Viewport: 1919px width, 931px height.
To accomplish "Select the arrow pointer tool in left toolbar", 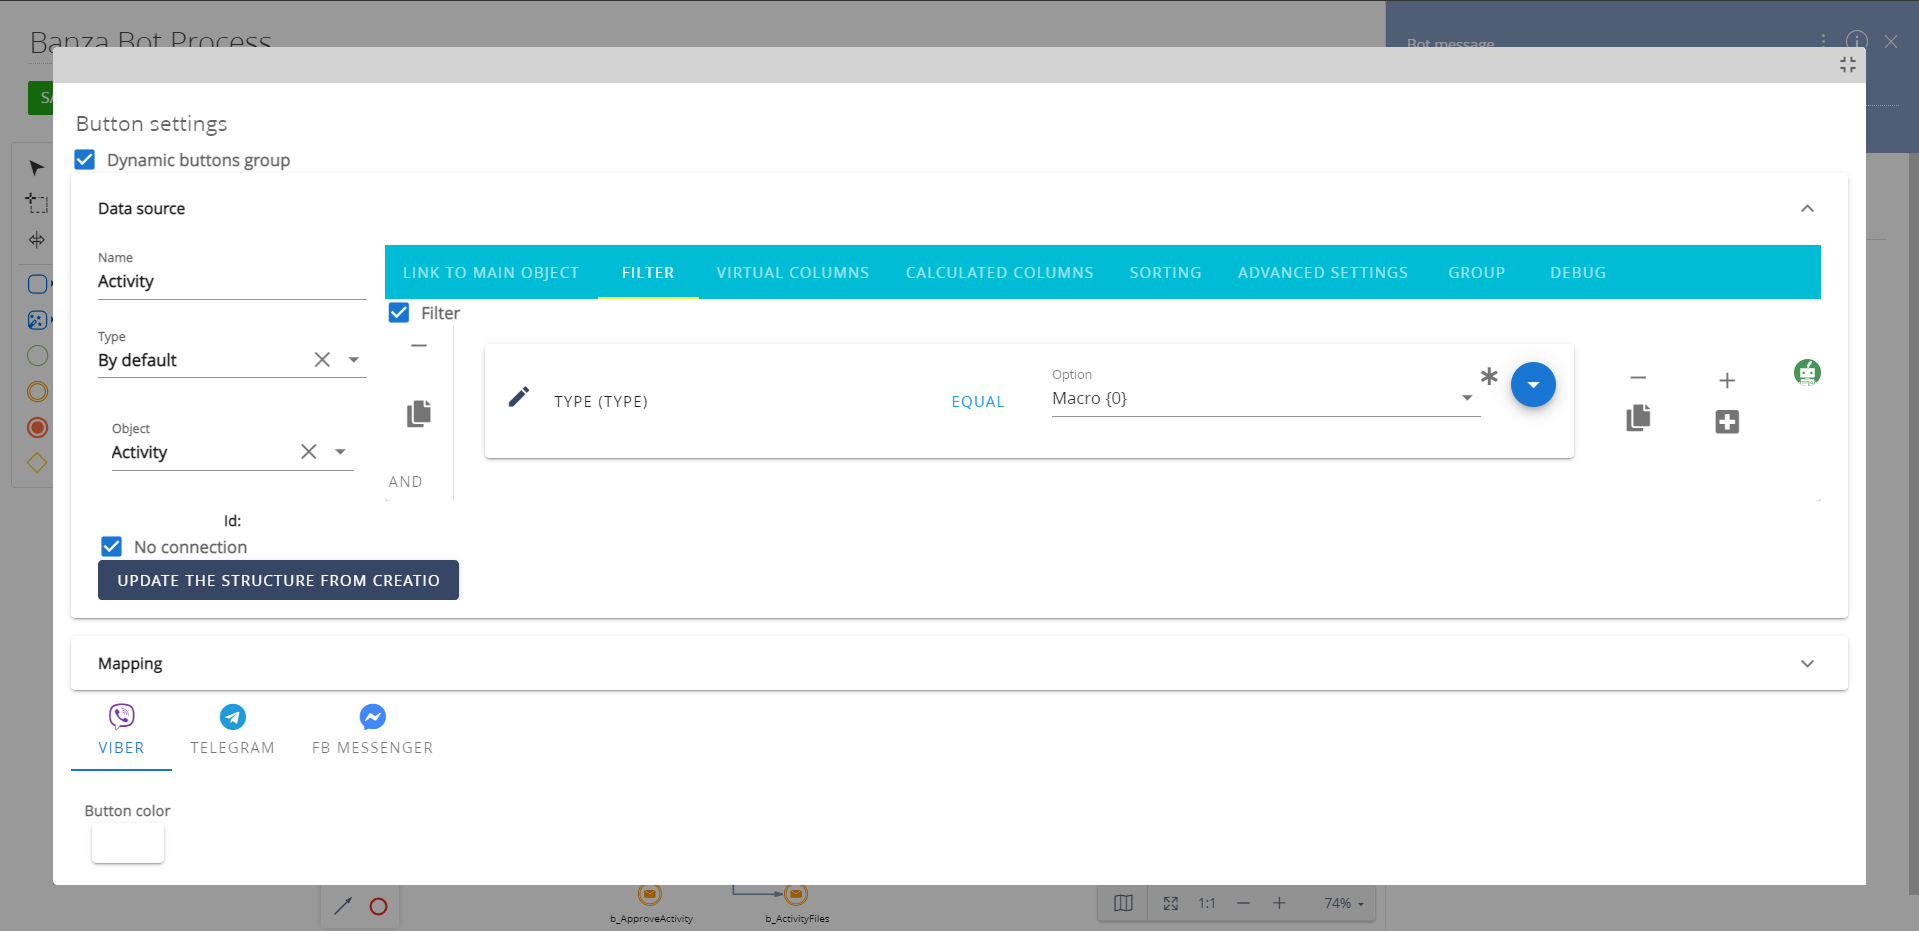I will click(35, 168).
